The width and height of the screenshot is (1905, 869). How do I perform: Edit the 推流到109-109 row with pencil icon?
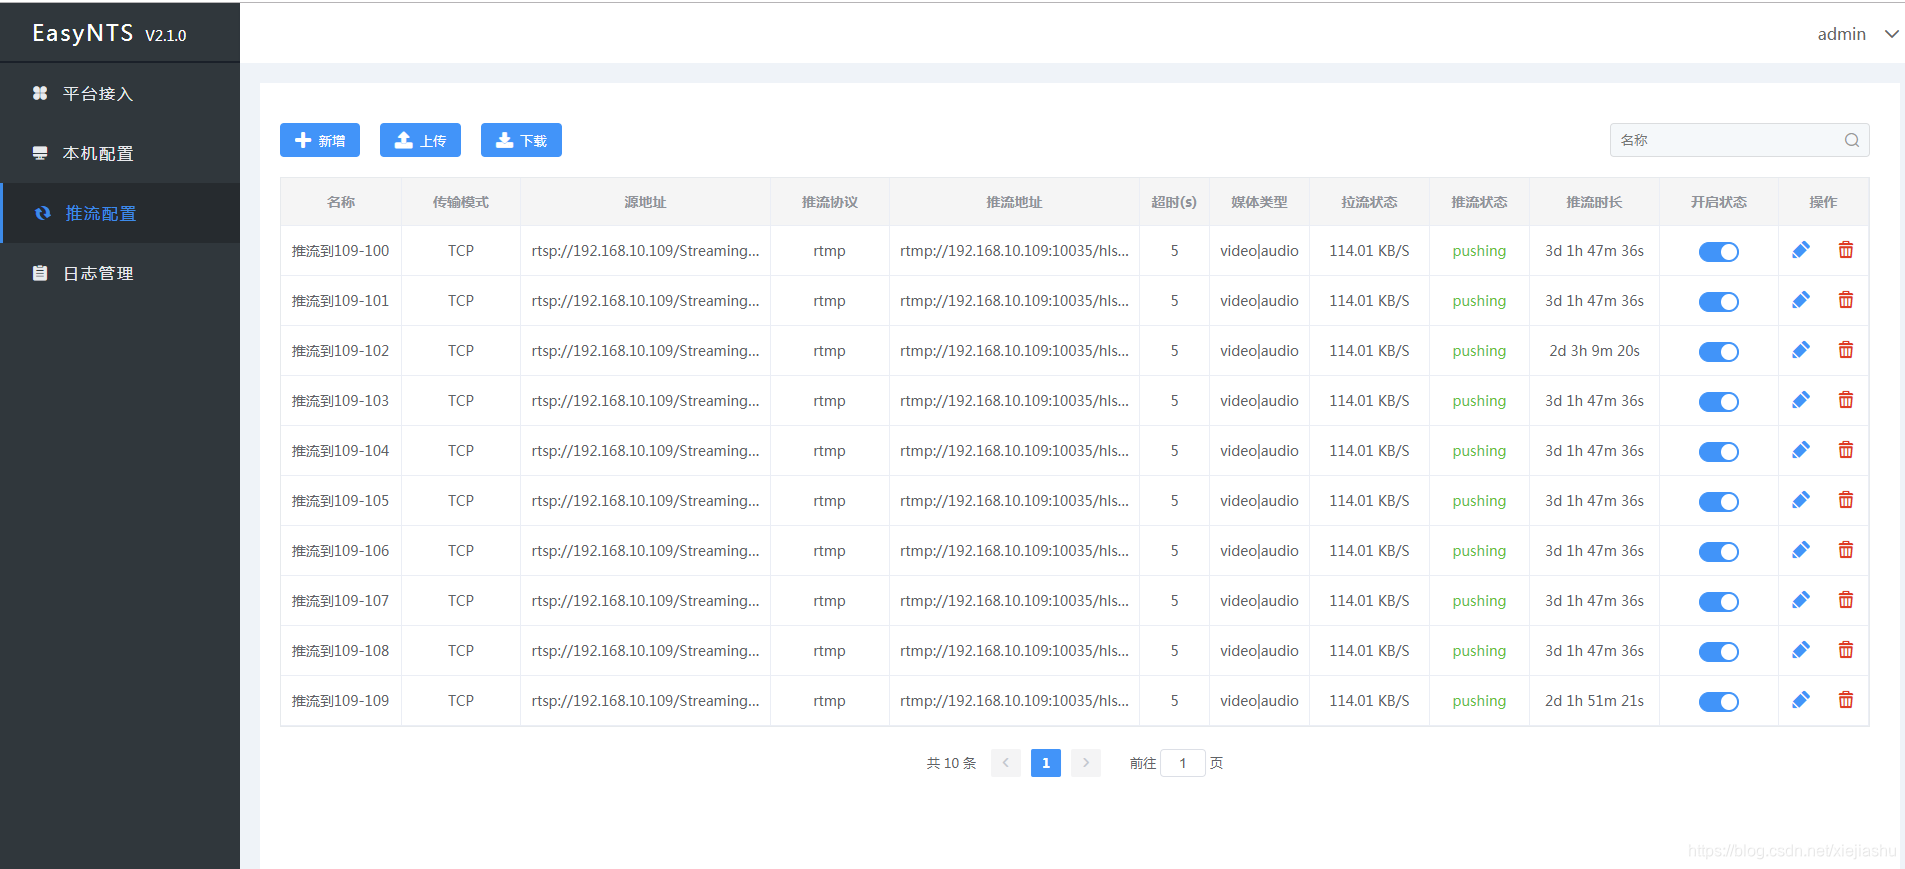tap(1801, 700)
